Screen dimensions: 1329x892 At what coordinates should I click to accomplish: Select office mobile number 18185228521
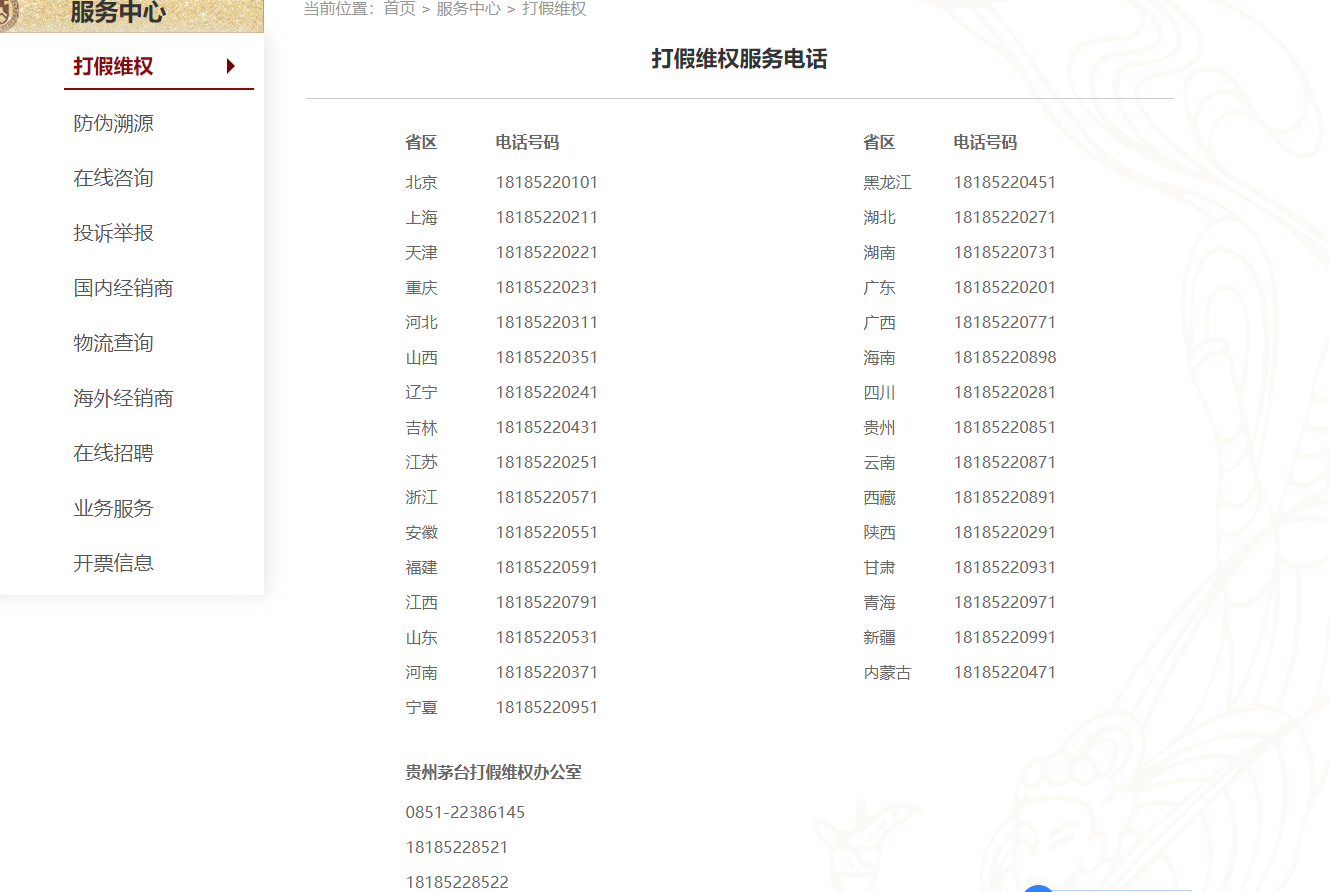(457, 847)
